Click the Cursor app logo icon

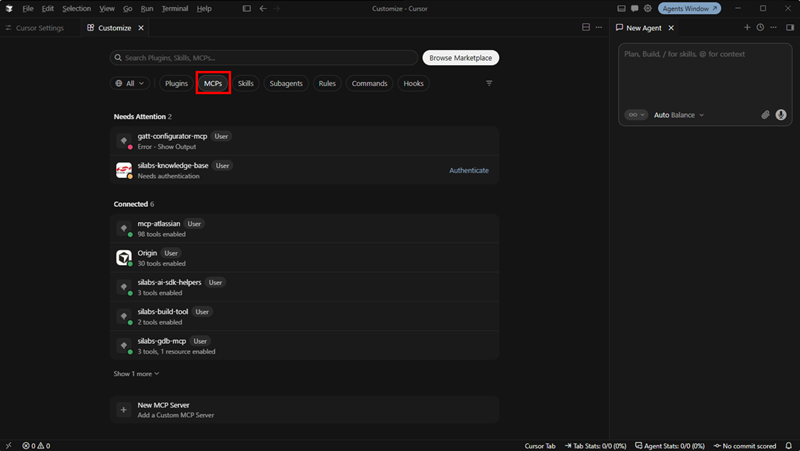coord(9,8)
